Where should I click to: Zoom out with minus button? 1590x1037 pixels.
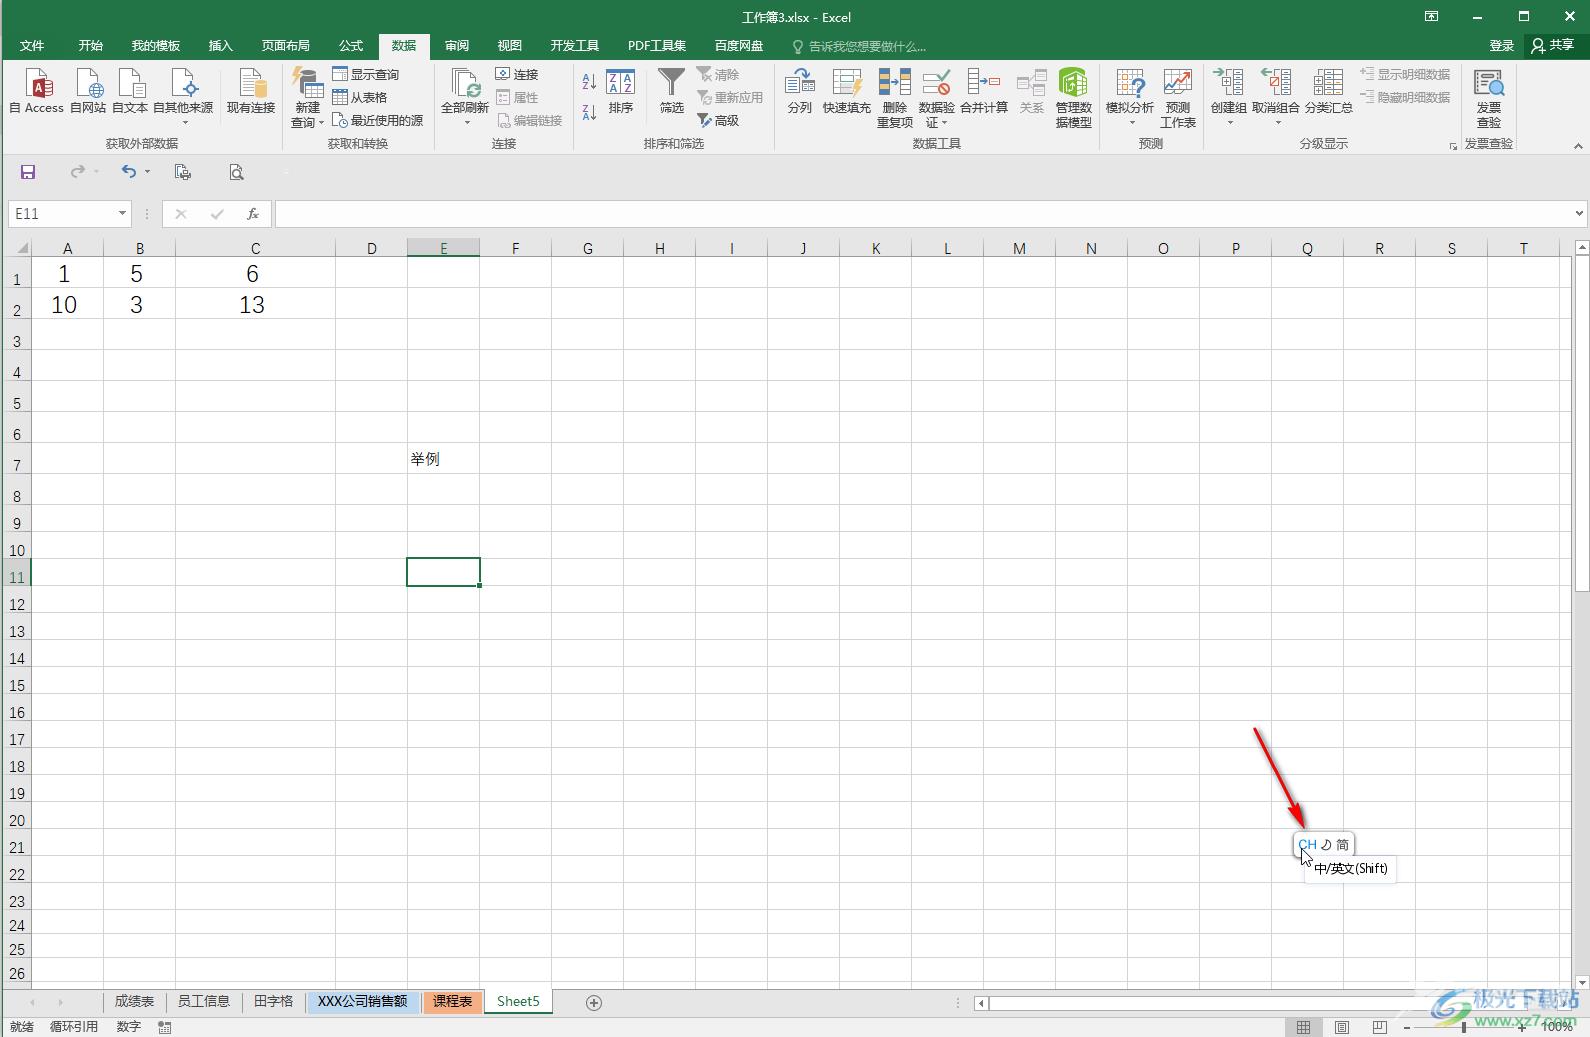(1407, 1027)
